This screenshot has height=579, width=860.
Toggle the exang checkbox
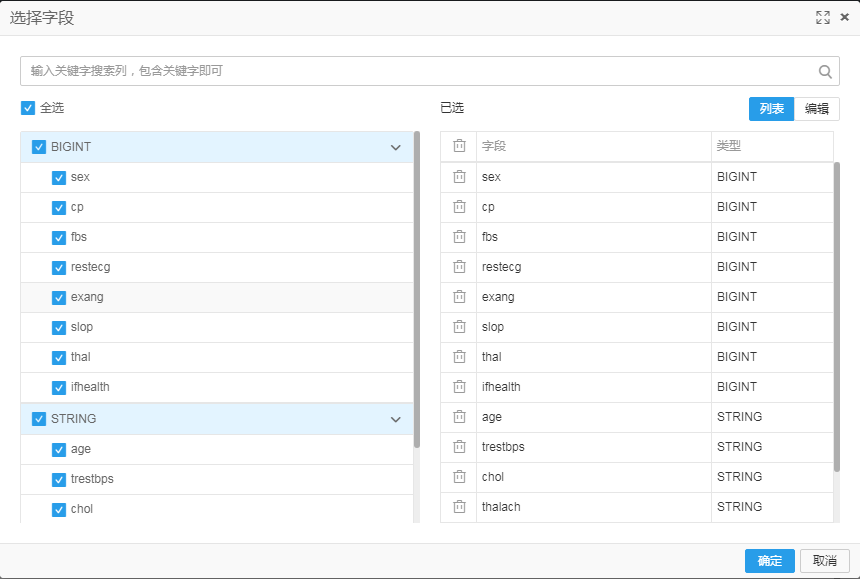[x=59, y=298]
